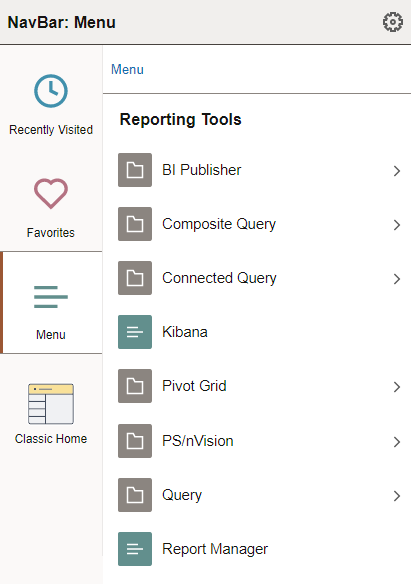Screen dimensions: 411x584
Task: Click the Recently Visited clock icon
Action: (51, 91)
